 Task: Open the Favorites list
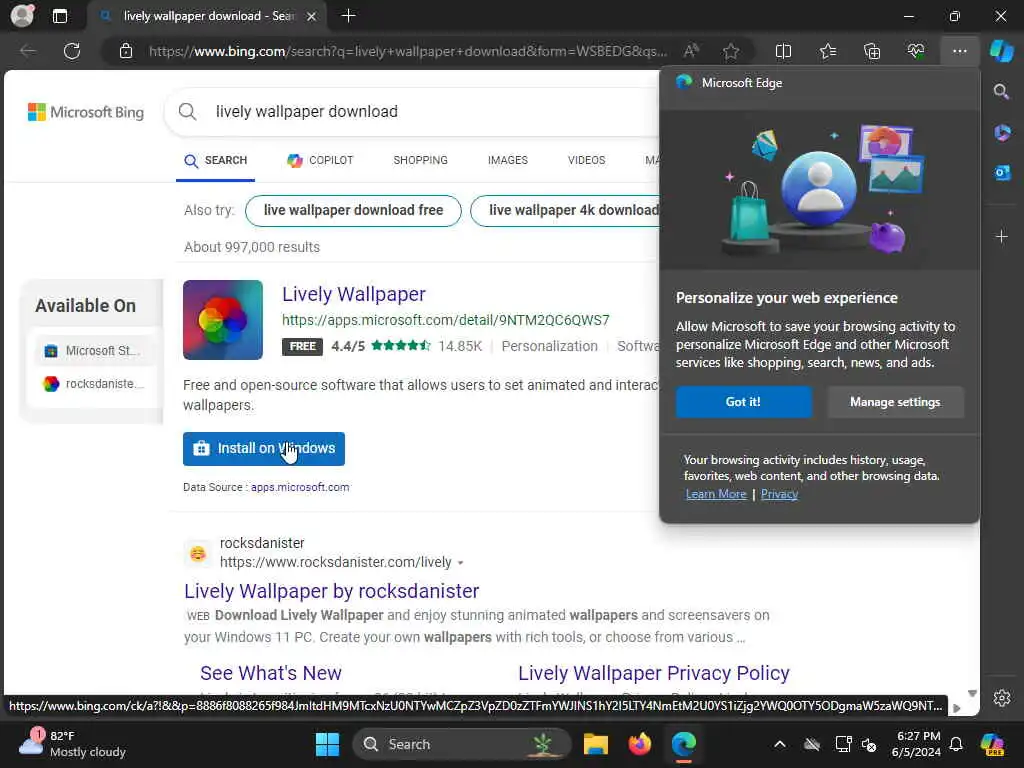click(827, 51)
